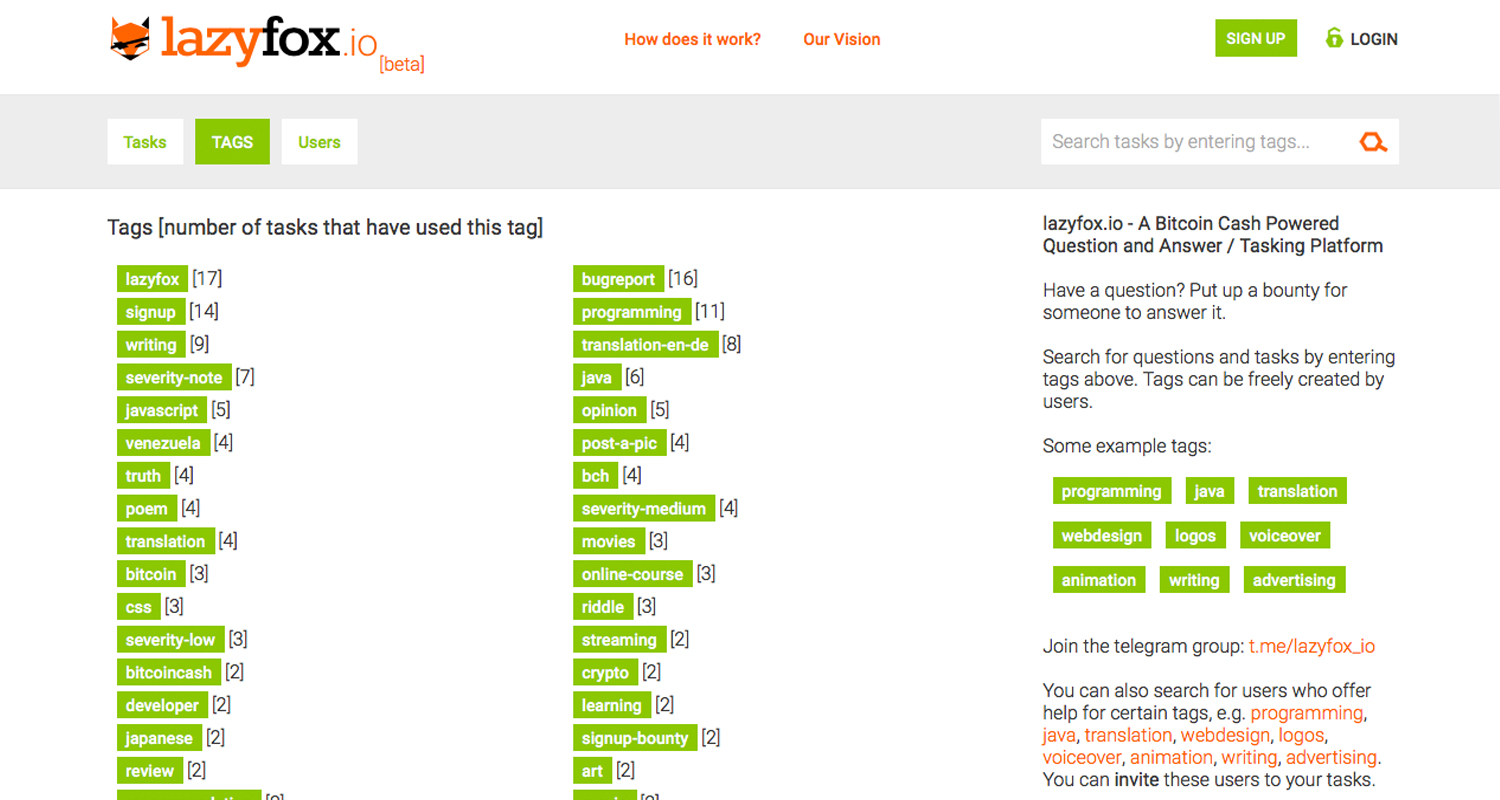
Task: Click the voiceover example tag
Action: pyautogui.click(x=1284, y=536)
